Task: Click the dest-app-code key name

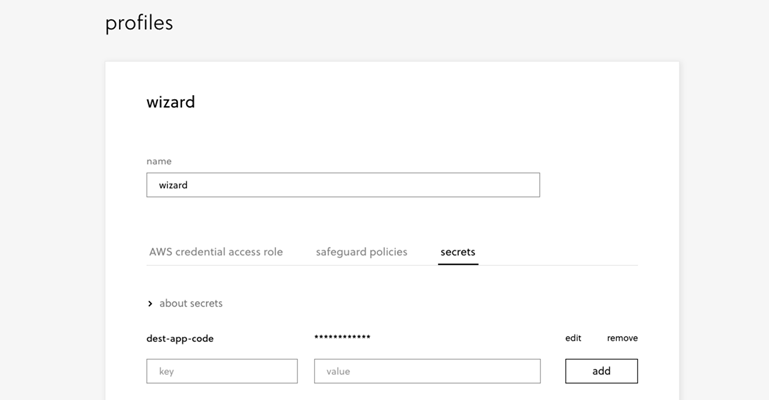Action: click(x=180, y=338)
